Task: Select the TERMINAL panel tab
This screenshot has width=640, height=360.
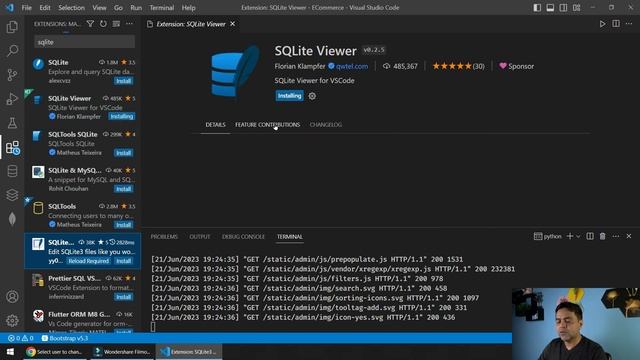Action: (x=290, y=237)
